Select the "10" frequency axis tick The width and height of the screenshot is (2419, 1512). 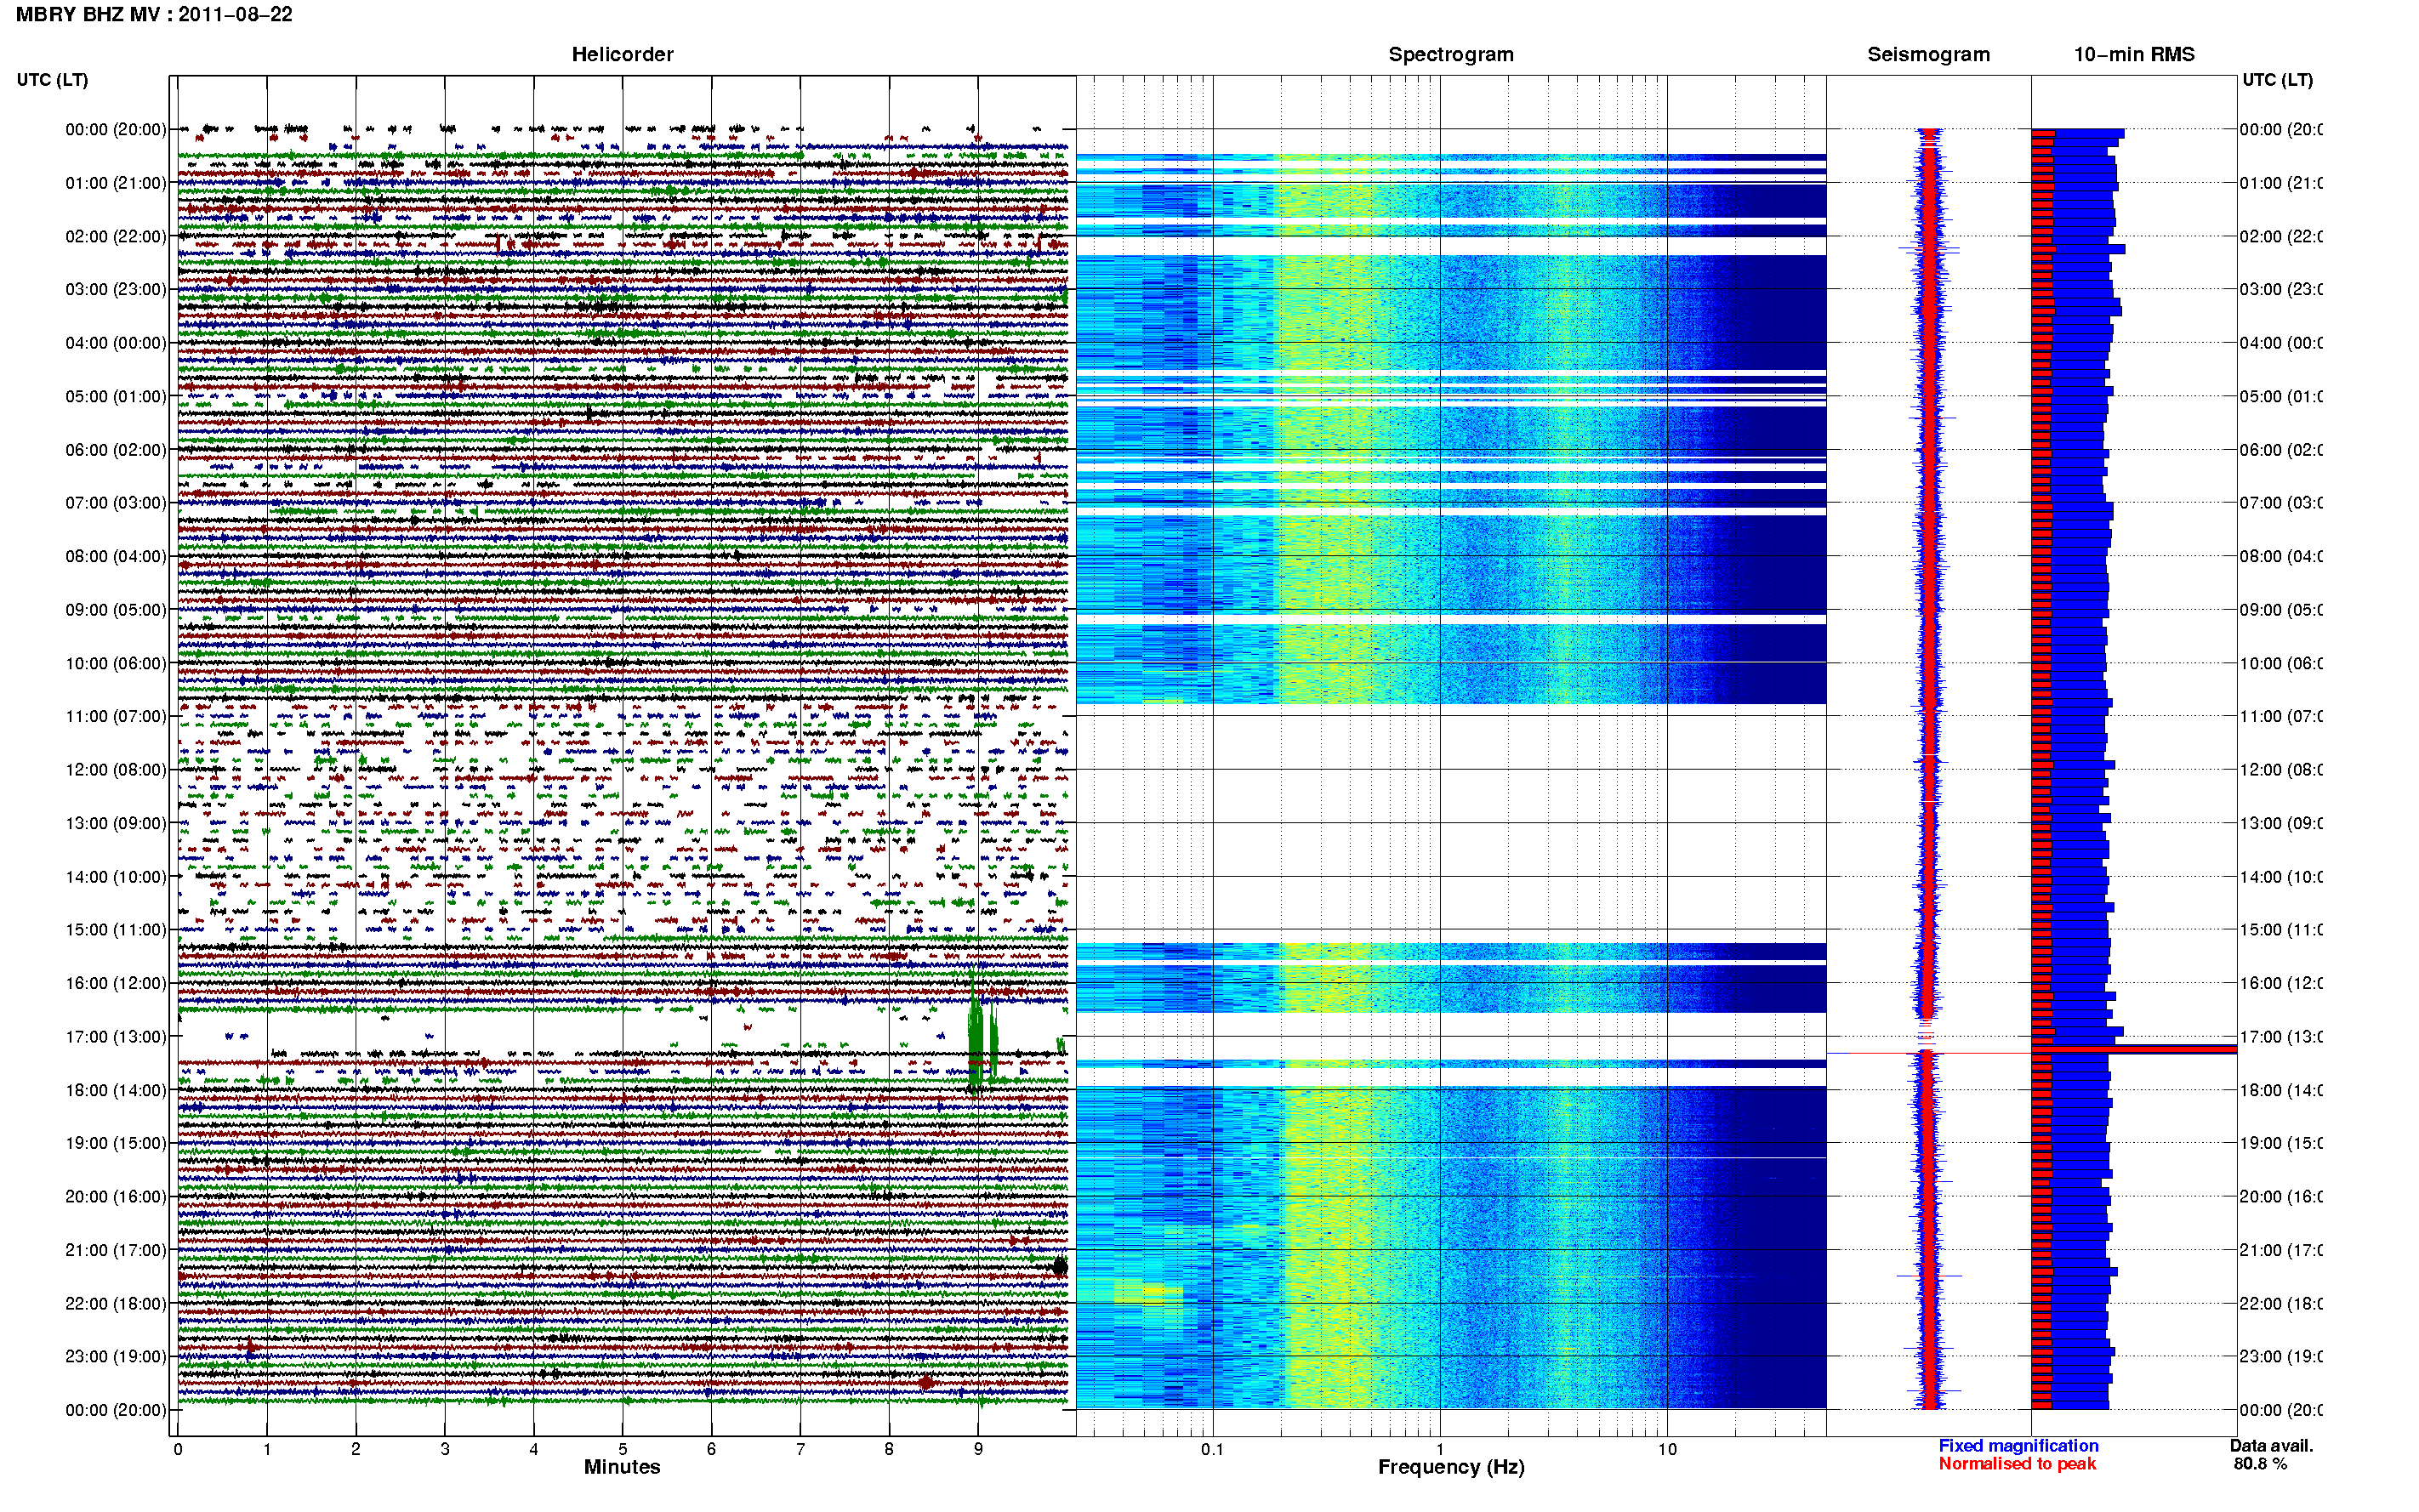click(1667, 1449)
